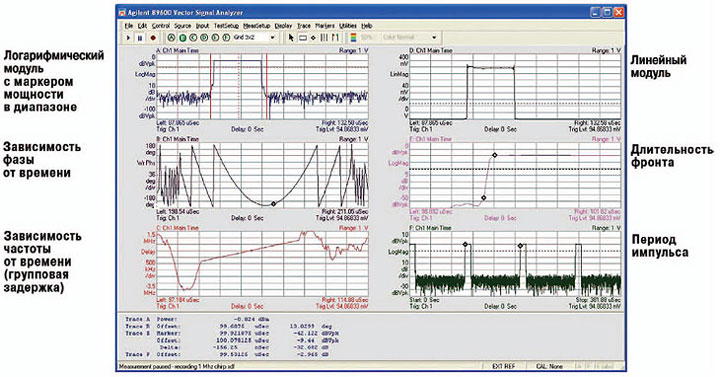Viewport: 720px width, 377px height.
Task: Click diamond marker on phase trace B
Action: click(273, 203)
